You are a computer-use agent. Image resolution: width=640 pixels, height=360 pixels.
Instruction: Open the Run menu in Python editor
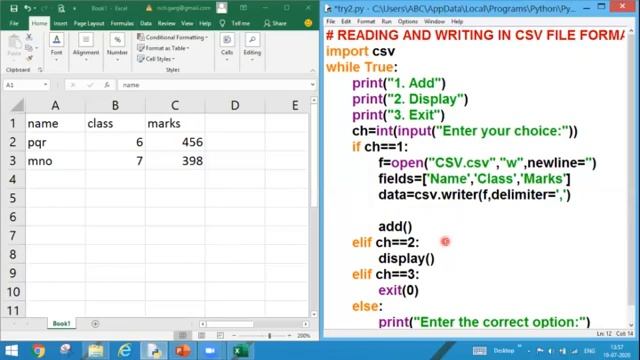386,21
